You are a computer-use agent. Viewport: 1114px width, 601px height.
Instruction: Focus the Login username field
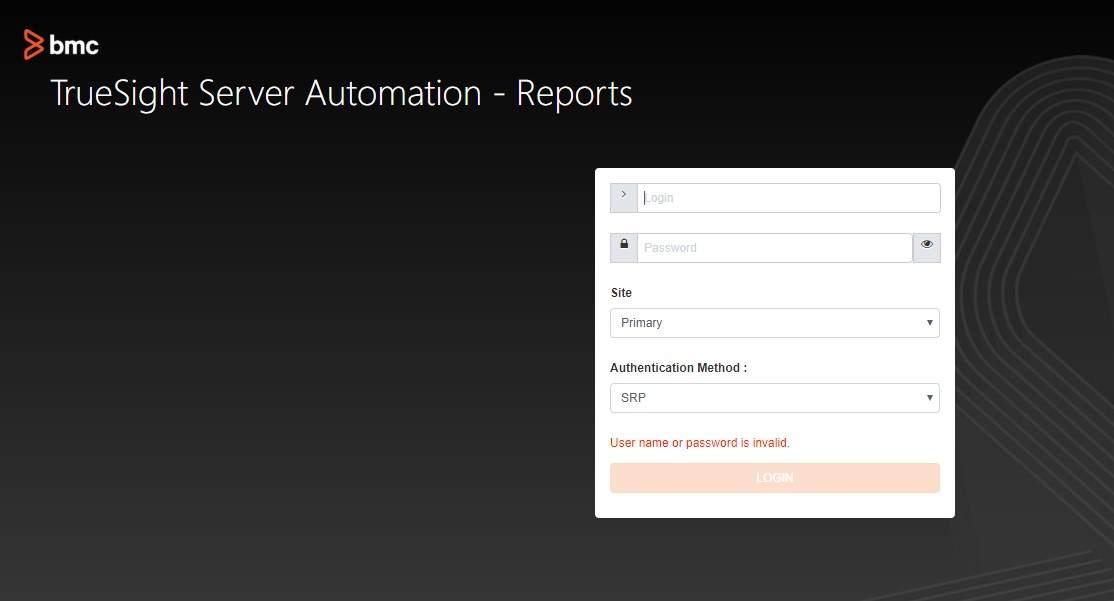tap(789, 197)
